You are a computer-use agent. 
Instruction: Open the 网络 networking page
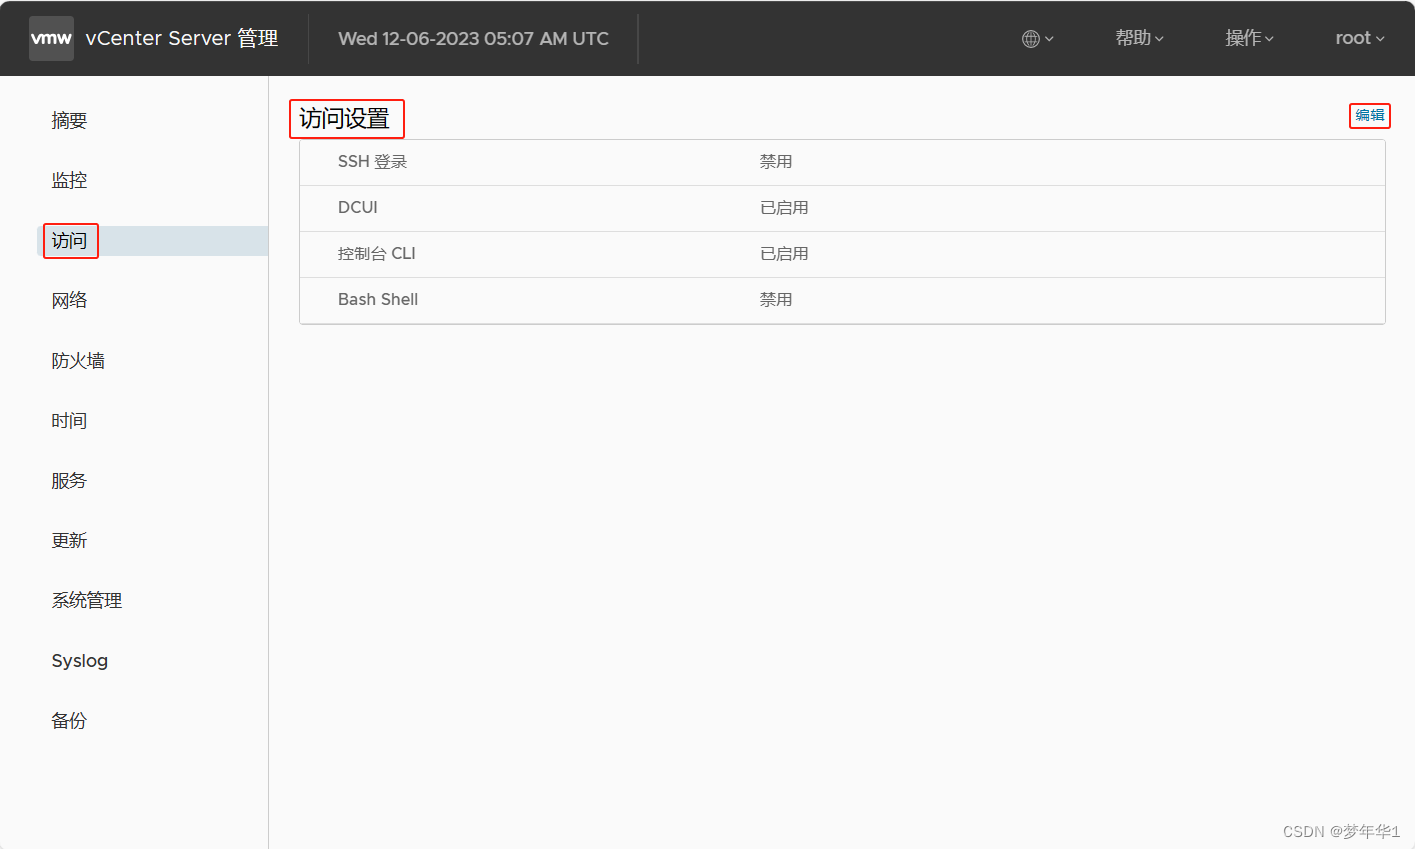point(69,300)
